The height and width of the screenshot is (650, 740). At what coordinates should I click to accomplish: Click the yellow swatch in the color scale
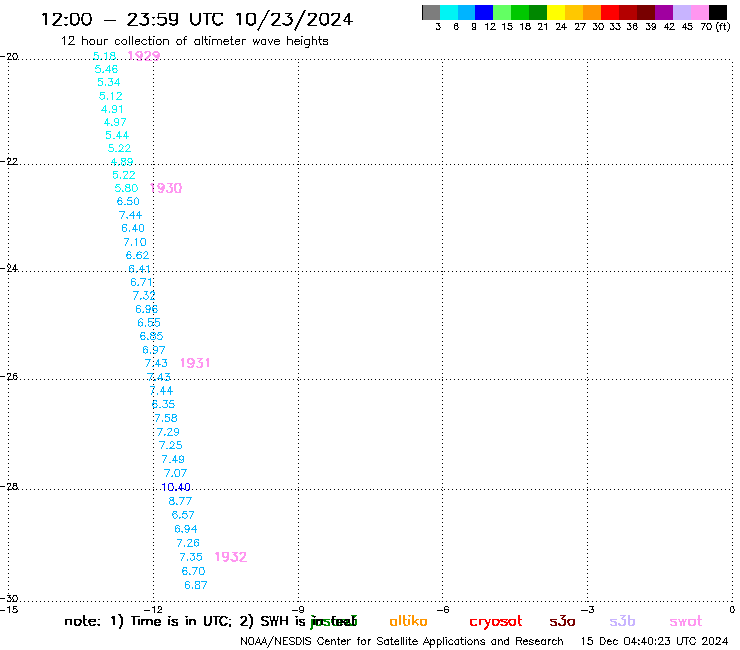click(x=555, y=12)
